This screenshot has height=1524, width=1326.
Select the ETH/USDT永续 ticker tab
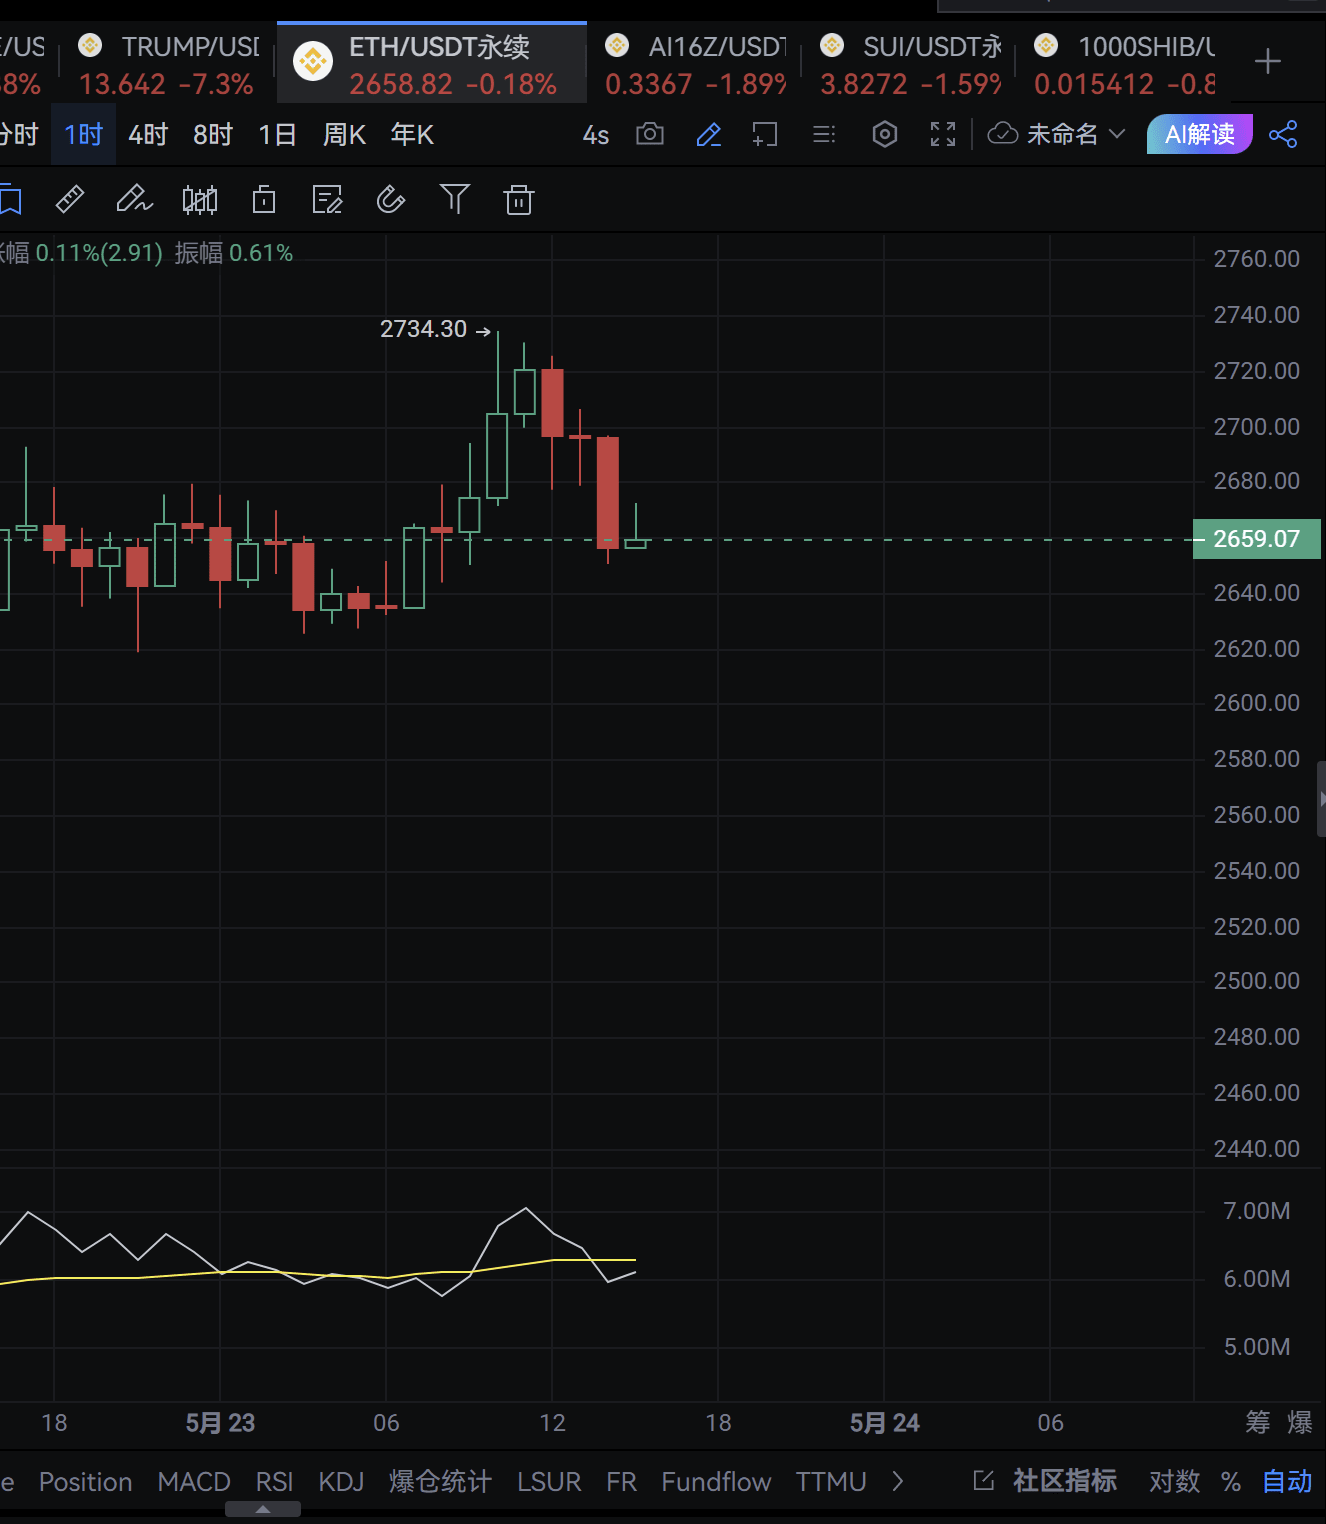(x=432, y=64)
